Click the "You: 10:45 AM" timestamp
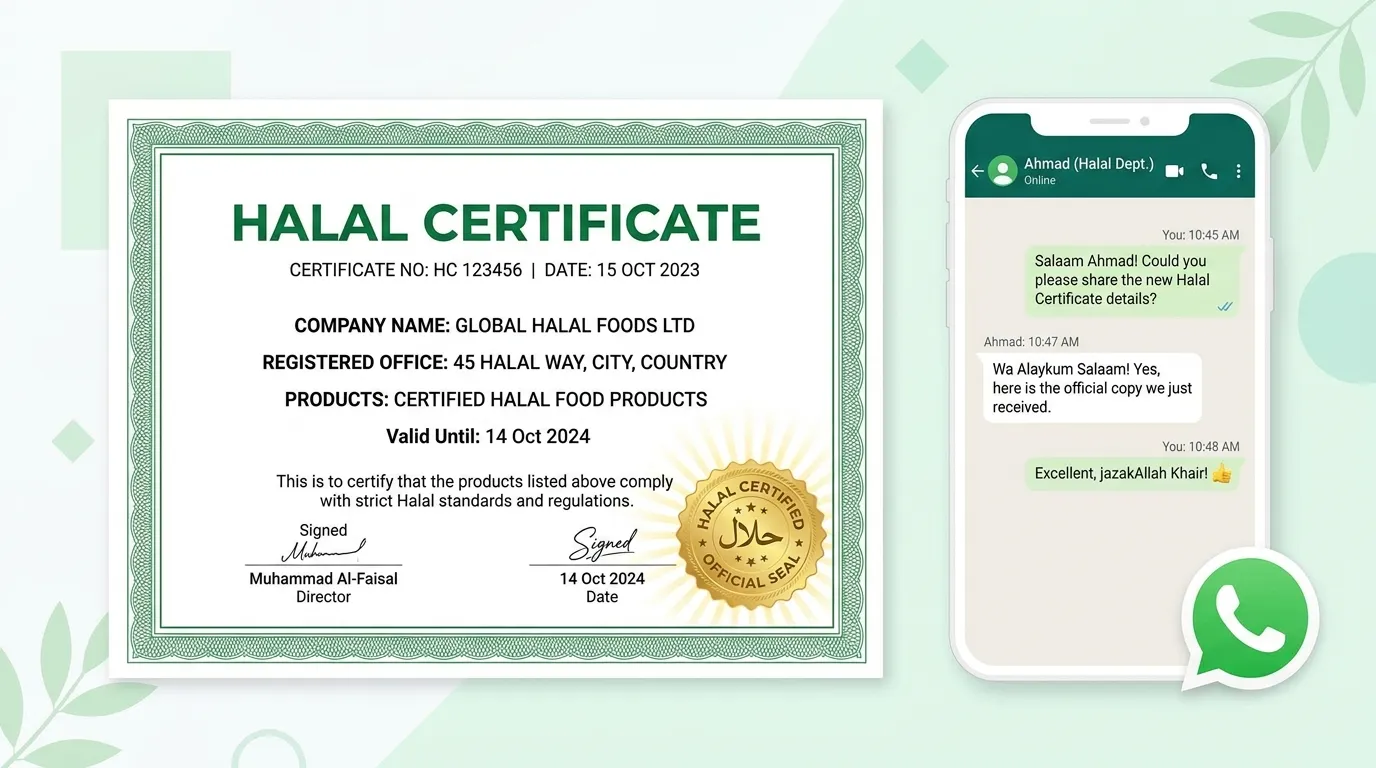This screenshot has height=768, width=1376. [1200, 235]
